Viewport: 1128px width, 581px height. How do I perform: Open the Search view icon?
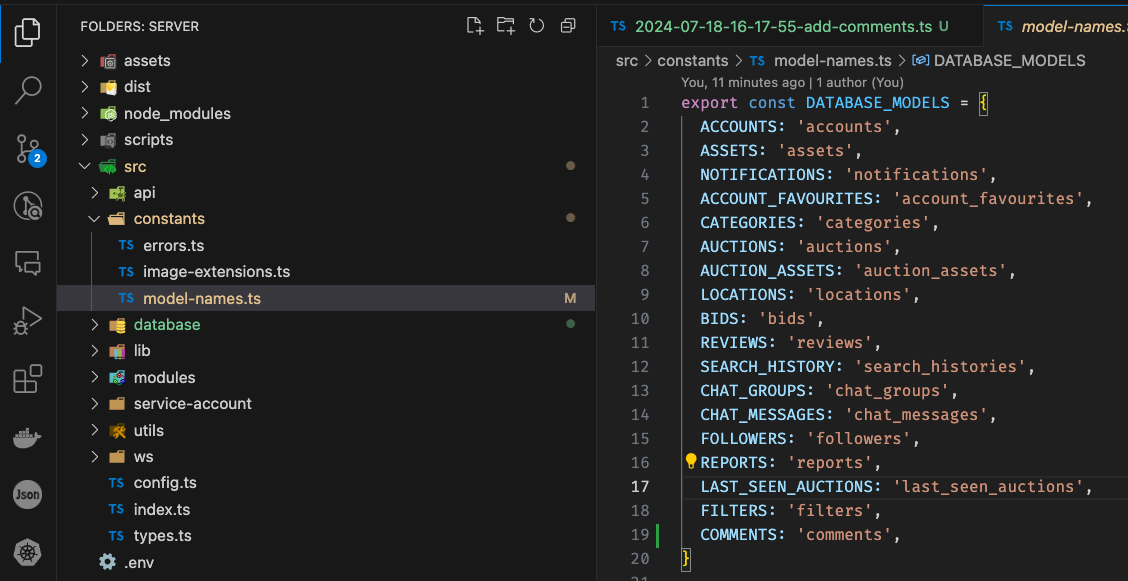(27, 90)
